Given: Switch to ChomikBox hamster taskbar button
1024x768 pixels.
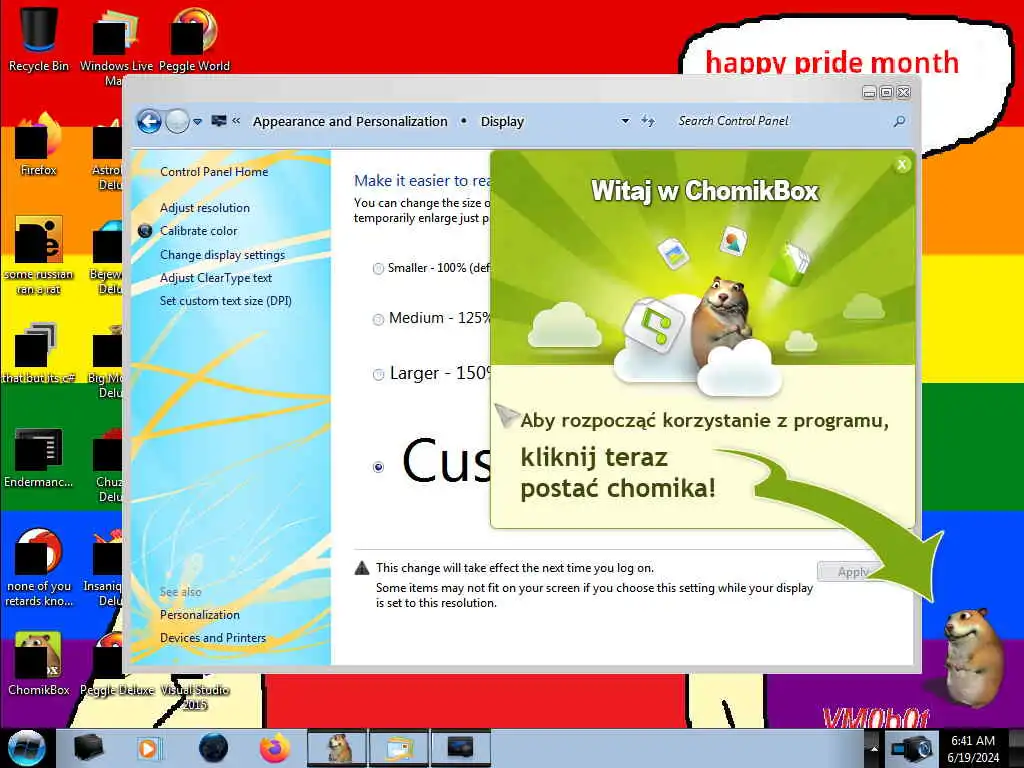Looking at the screenshot, I should tap(337, 748).
